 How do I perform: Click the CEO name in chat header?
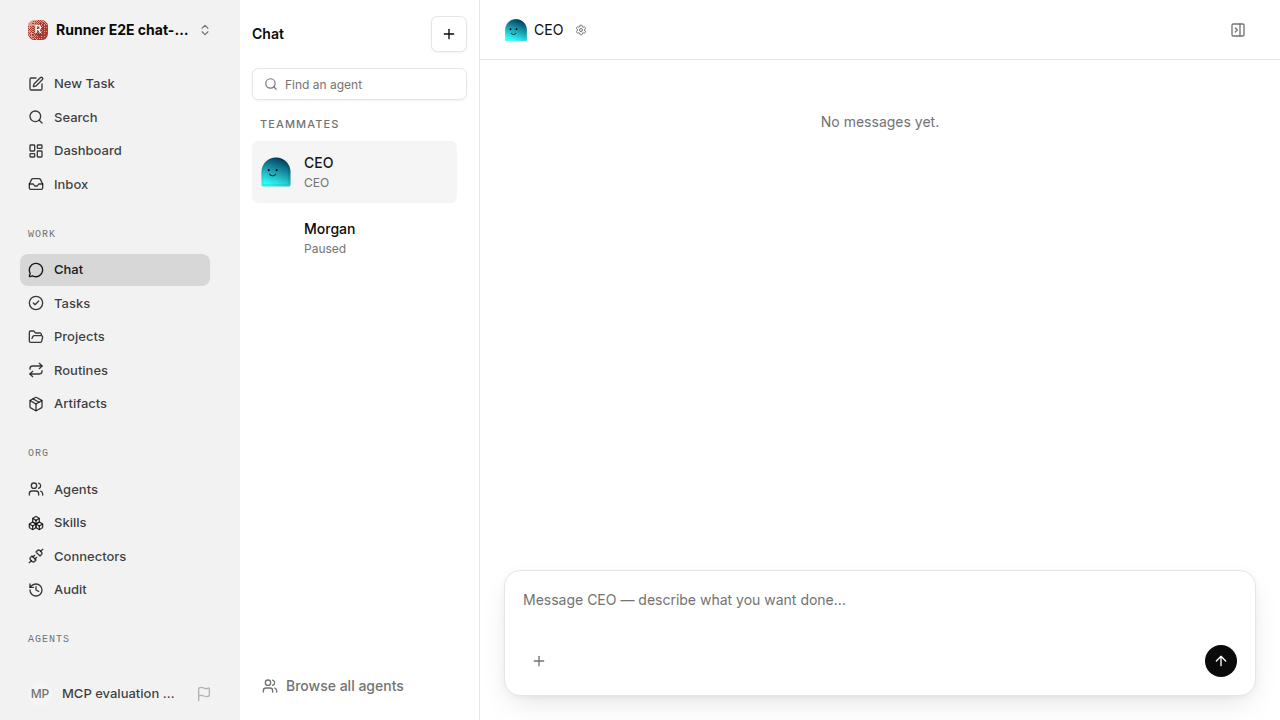pos(549,30)
